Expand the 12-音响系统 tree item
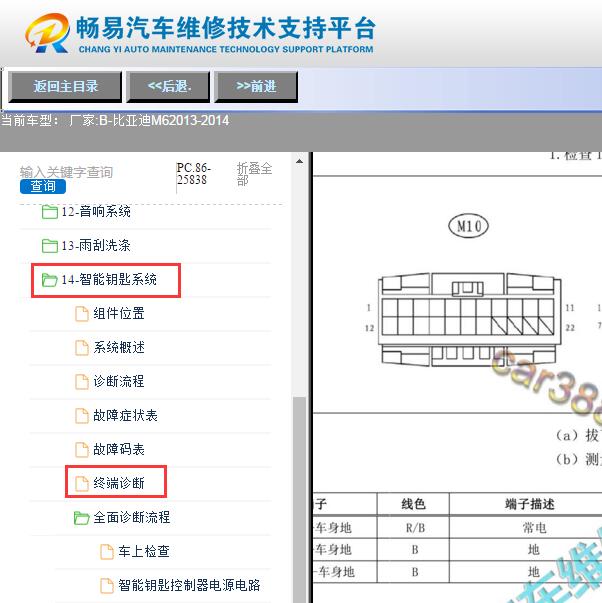The height and width of the screenshot is (603, 602). click(96, 212)
